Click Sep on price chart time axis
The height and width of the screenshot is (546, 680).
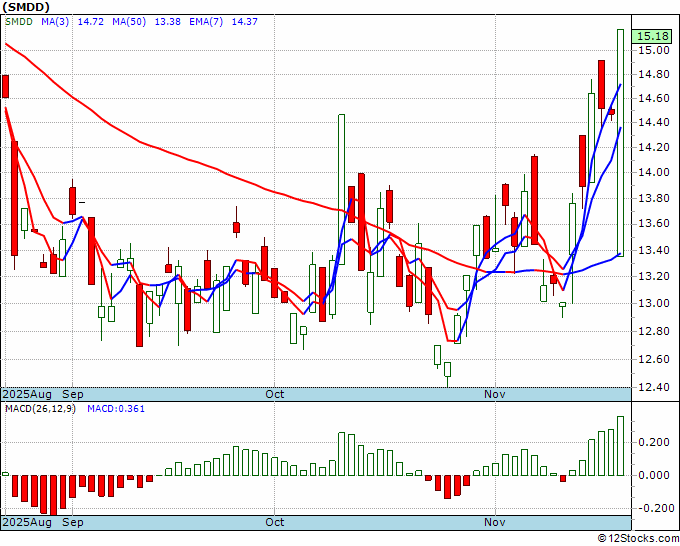tap(72, 394)
